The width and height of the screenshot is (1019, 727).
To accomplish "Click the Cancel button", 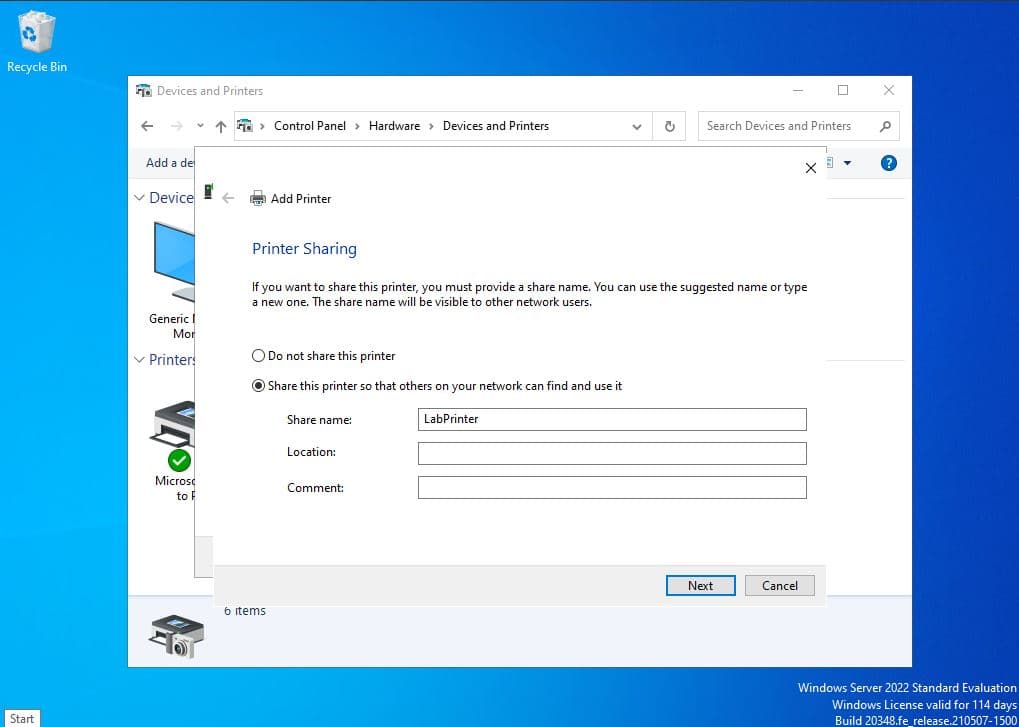I will pos(779,585).
